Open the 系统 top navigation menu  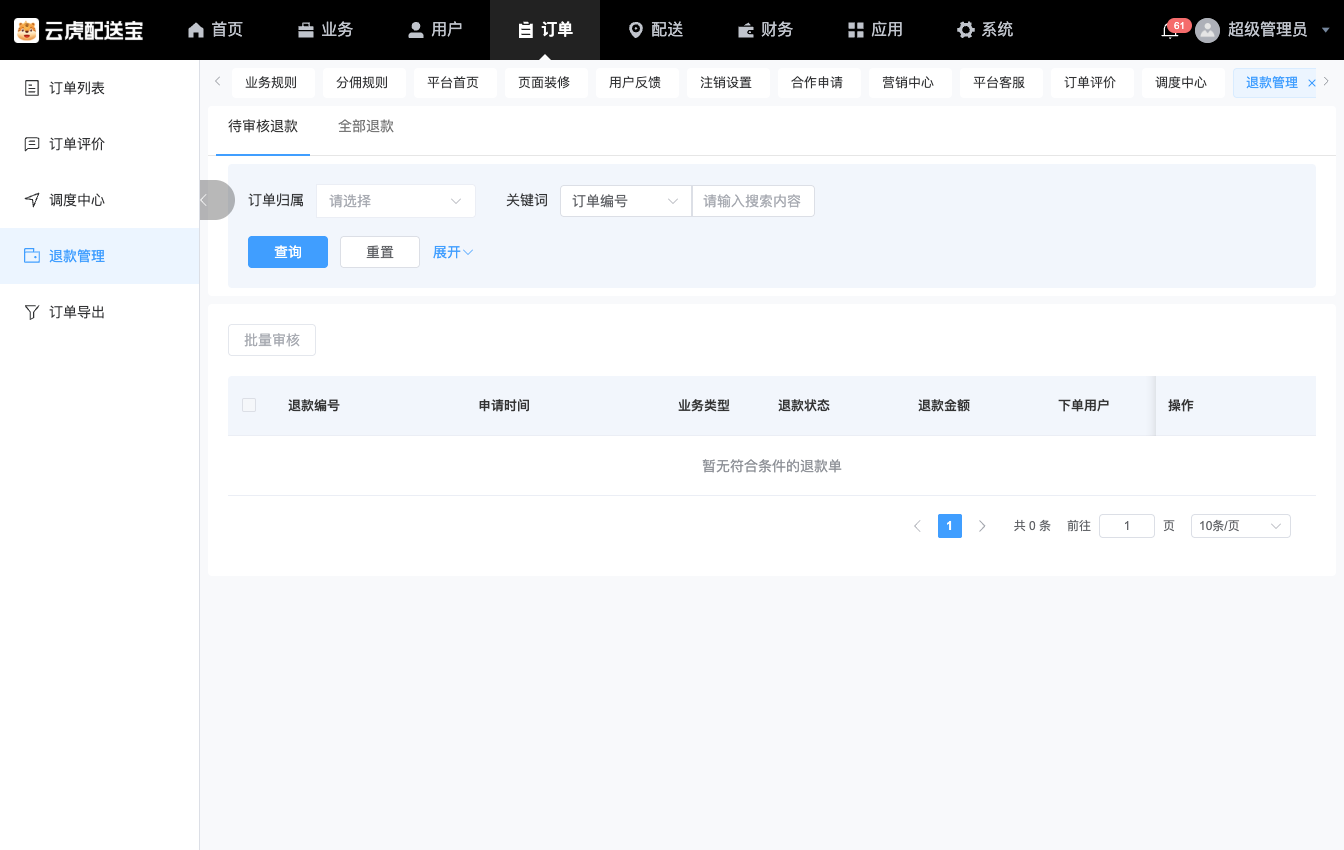click(985, 30)
